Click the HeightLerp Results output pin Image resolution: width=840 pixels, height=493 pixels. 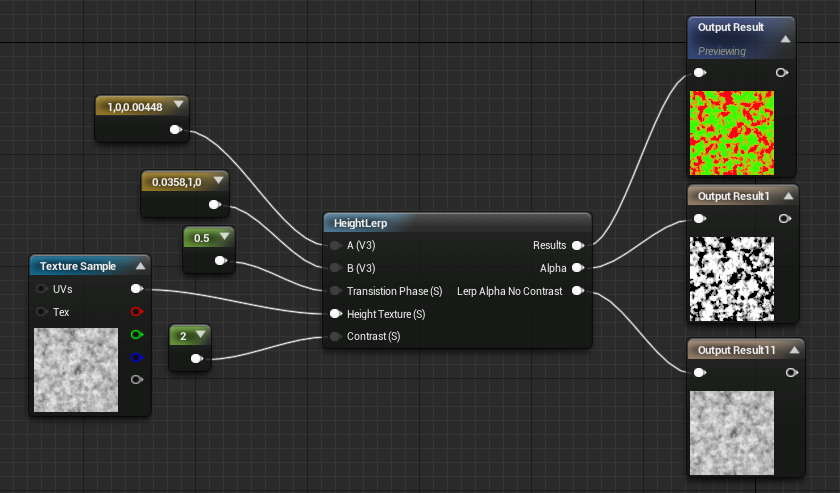(578, 245)
